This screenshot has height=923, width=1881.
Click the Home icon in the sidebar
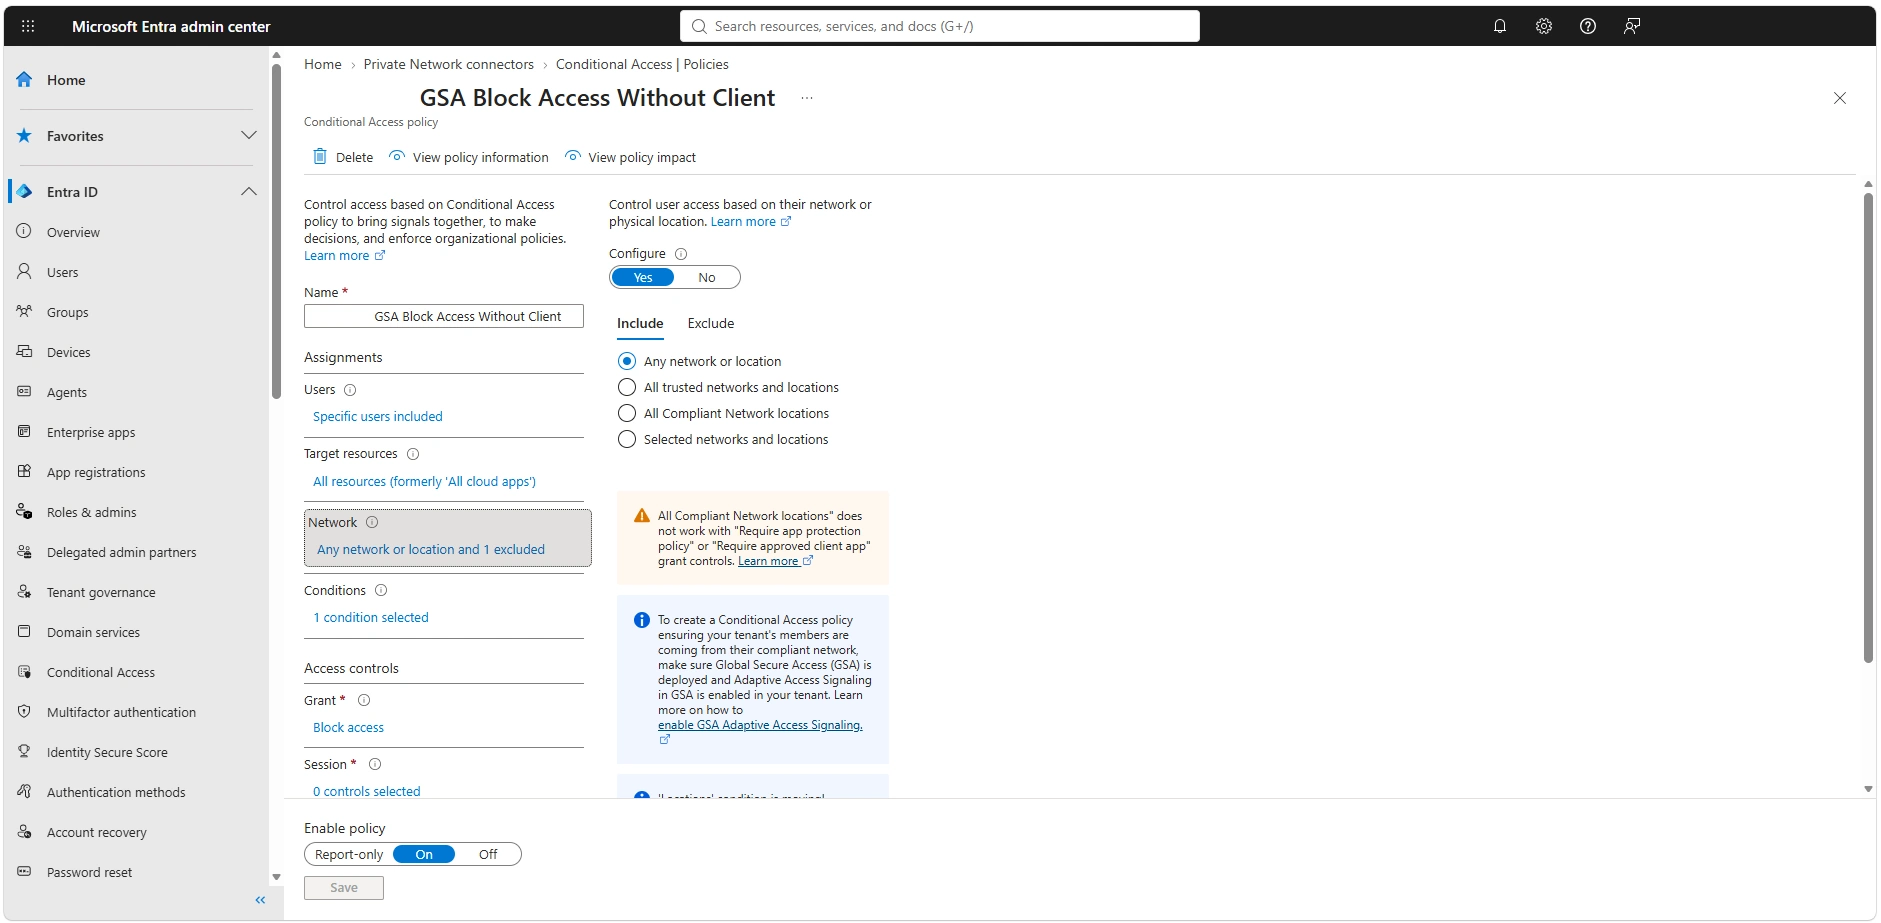pos(25,80)
